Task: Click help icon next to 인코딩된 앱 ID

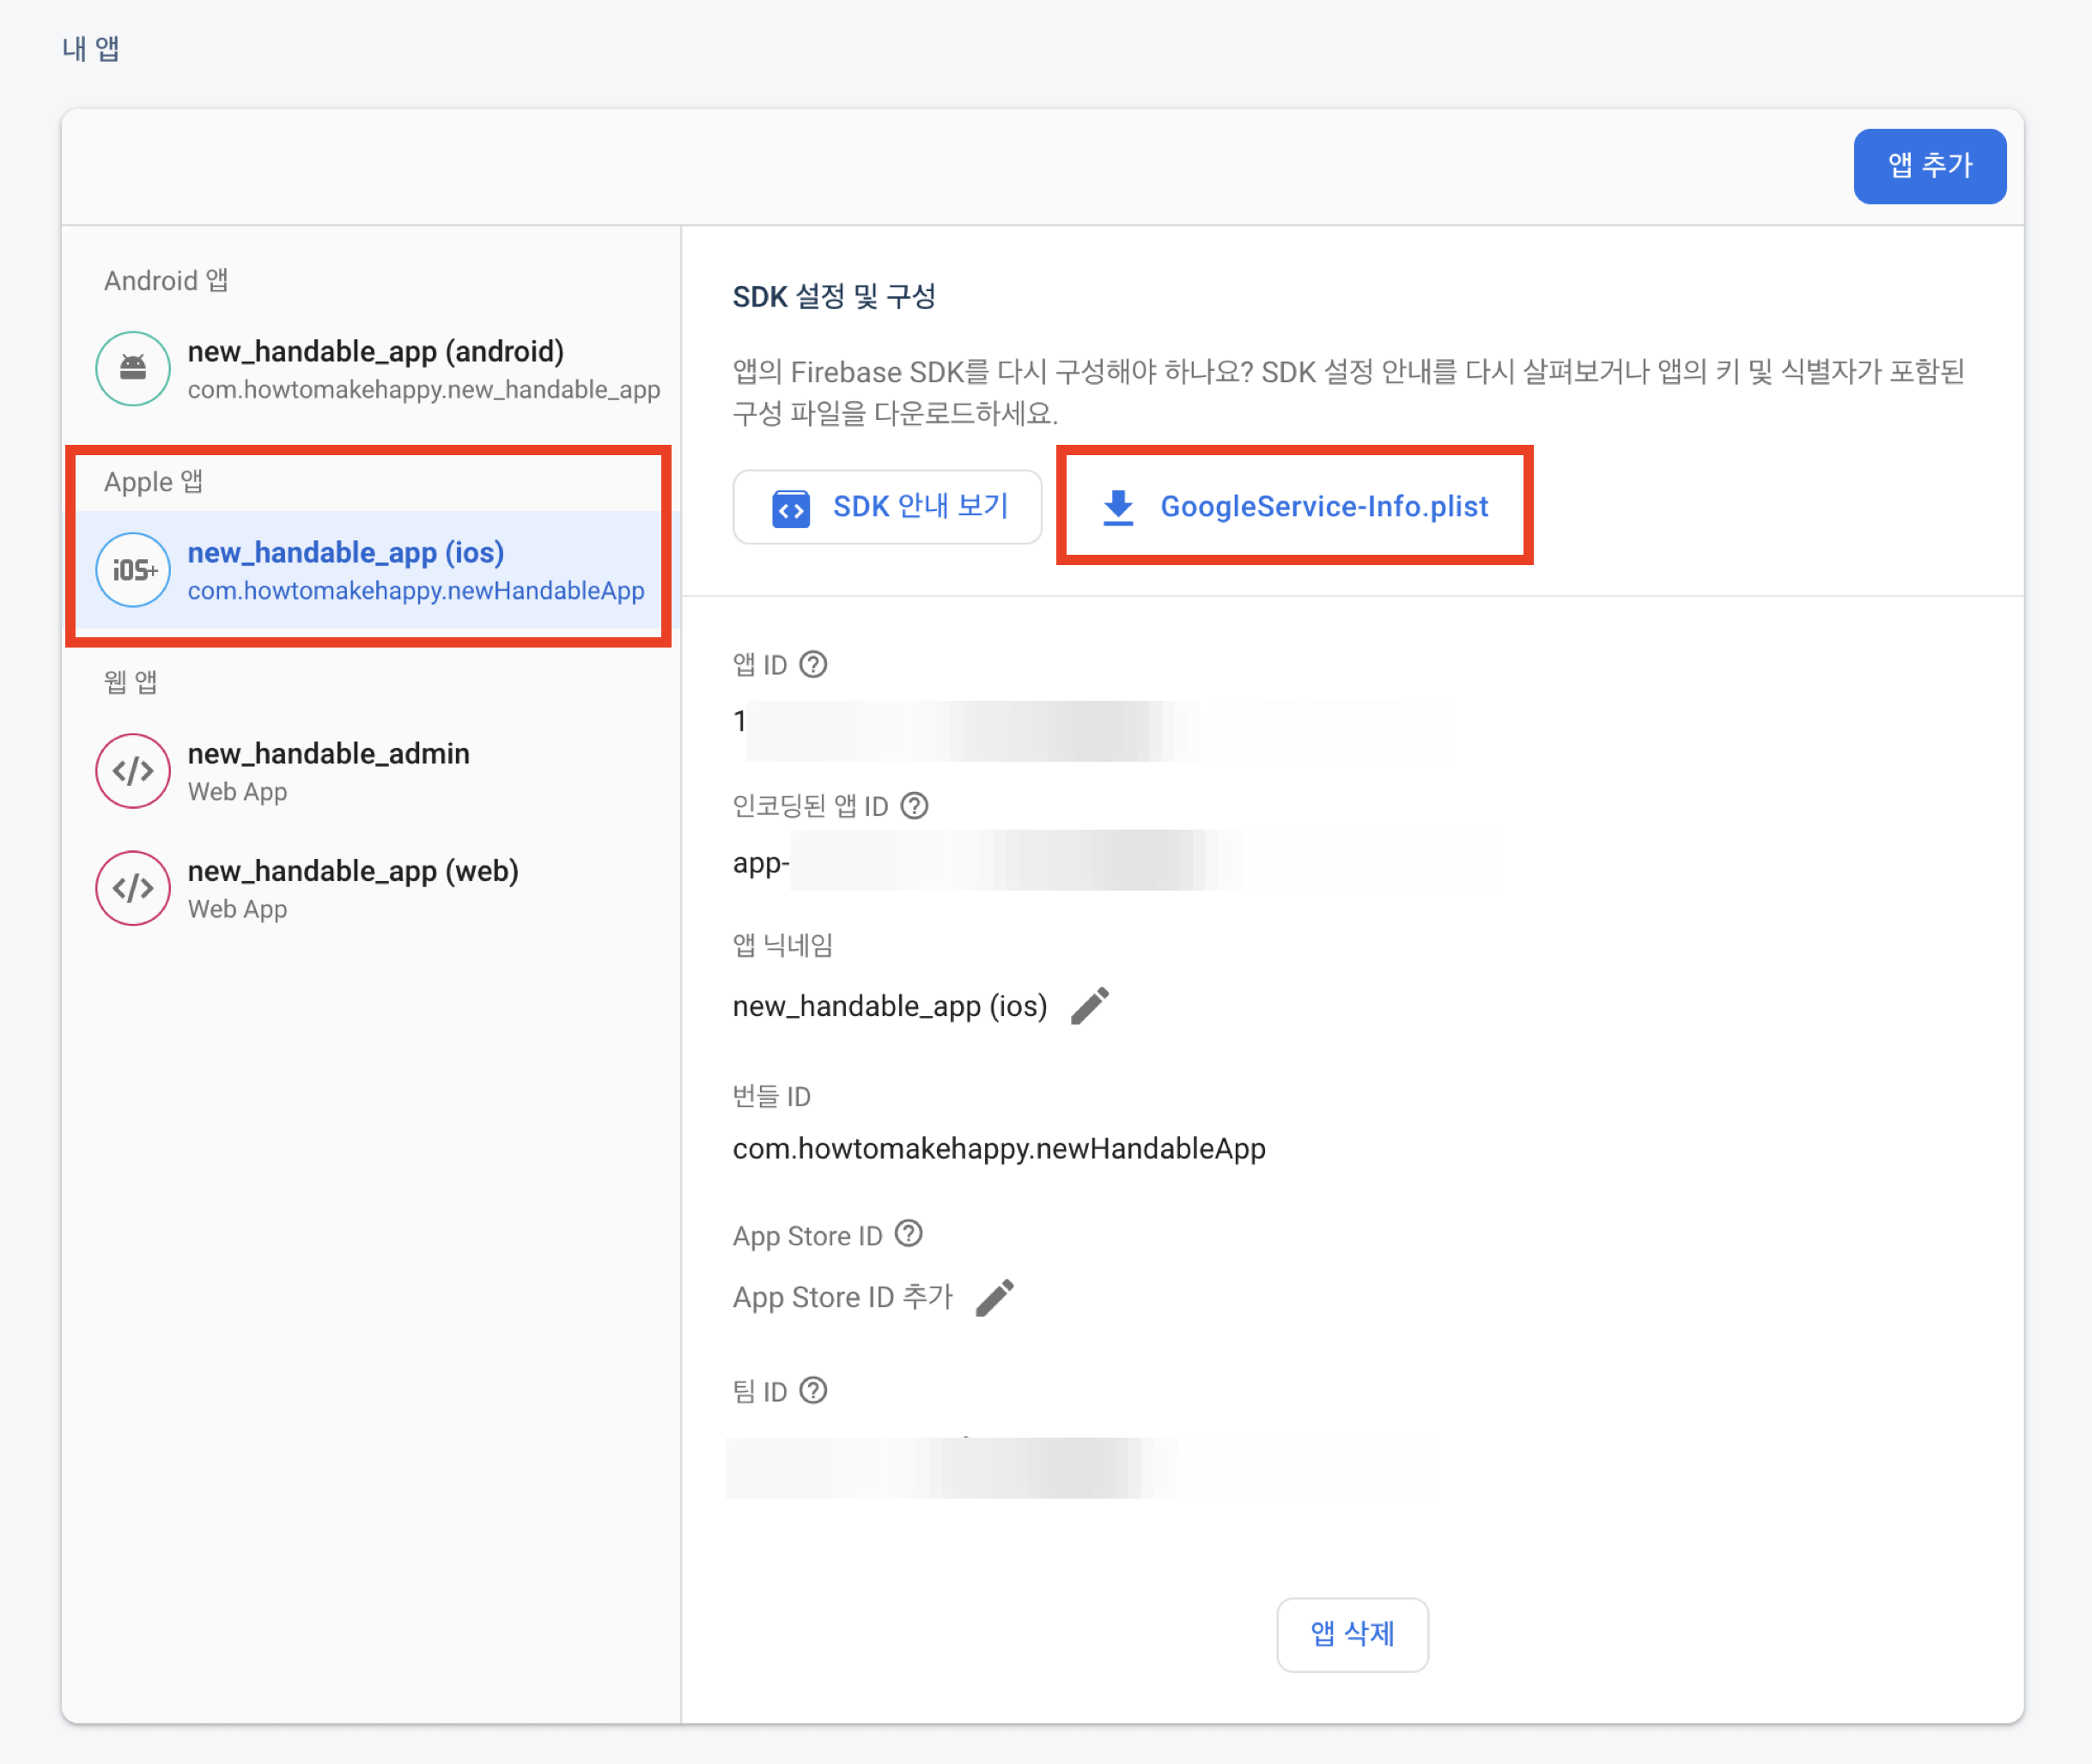Action: click(915, 806)
